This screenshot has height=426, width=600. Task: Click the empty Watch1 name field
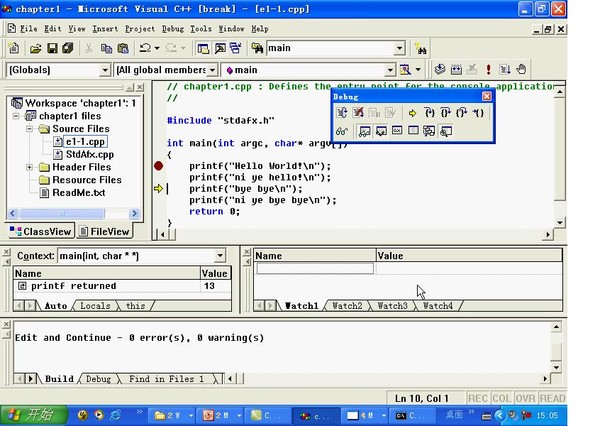point(315,268)
